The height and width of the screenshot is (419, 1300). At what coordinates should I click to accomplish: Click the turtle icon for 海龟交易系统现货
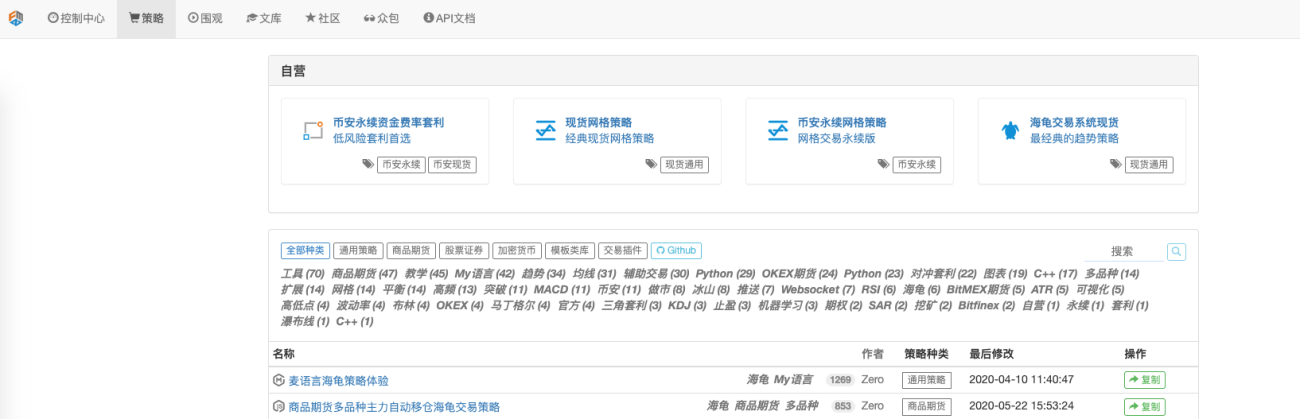[1010, 131]
